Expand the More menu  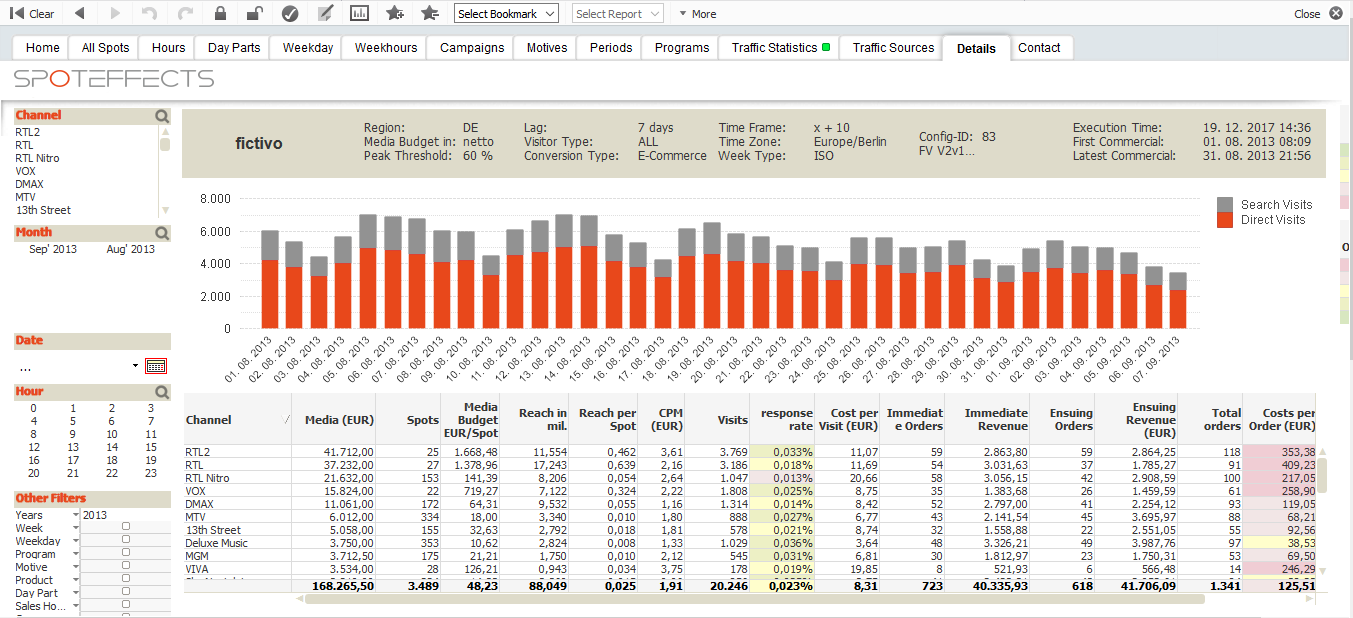tap(697, 14)
